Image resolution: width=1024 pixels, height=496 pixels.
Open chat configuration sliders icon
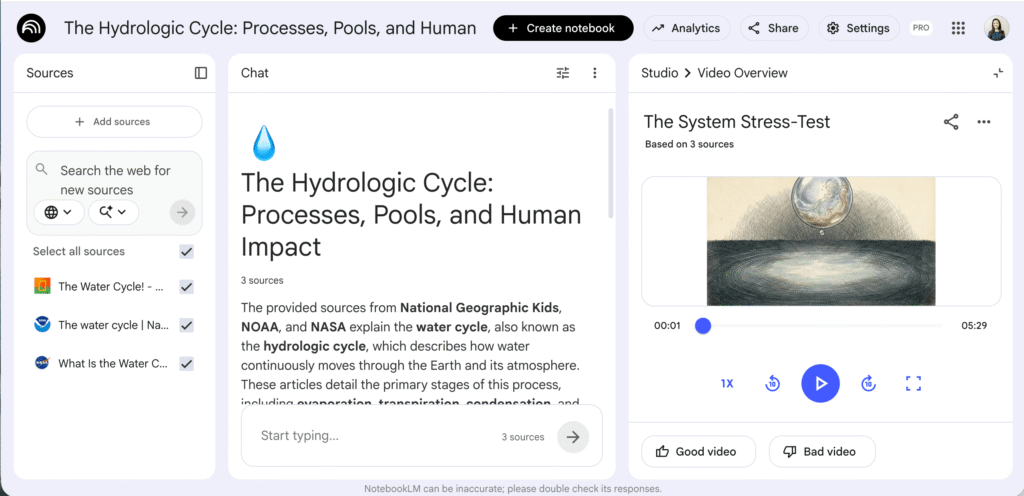coord(563,73)
